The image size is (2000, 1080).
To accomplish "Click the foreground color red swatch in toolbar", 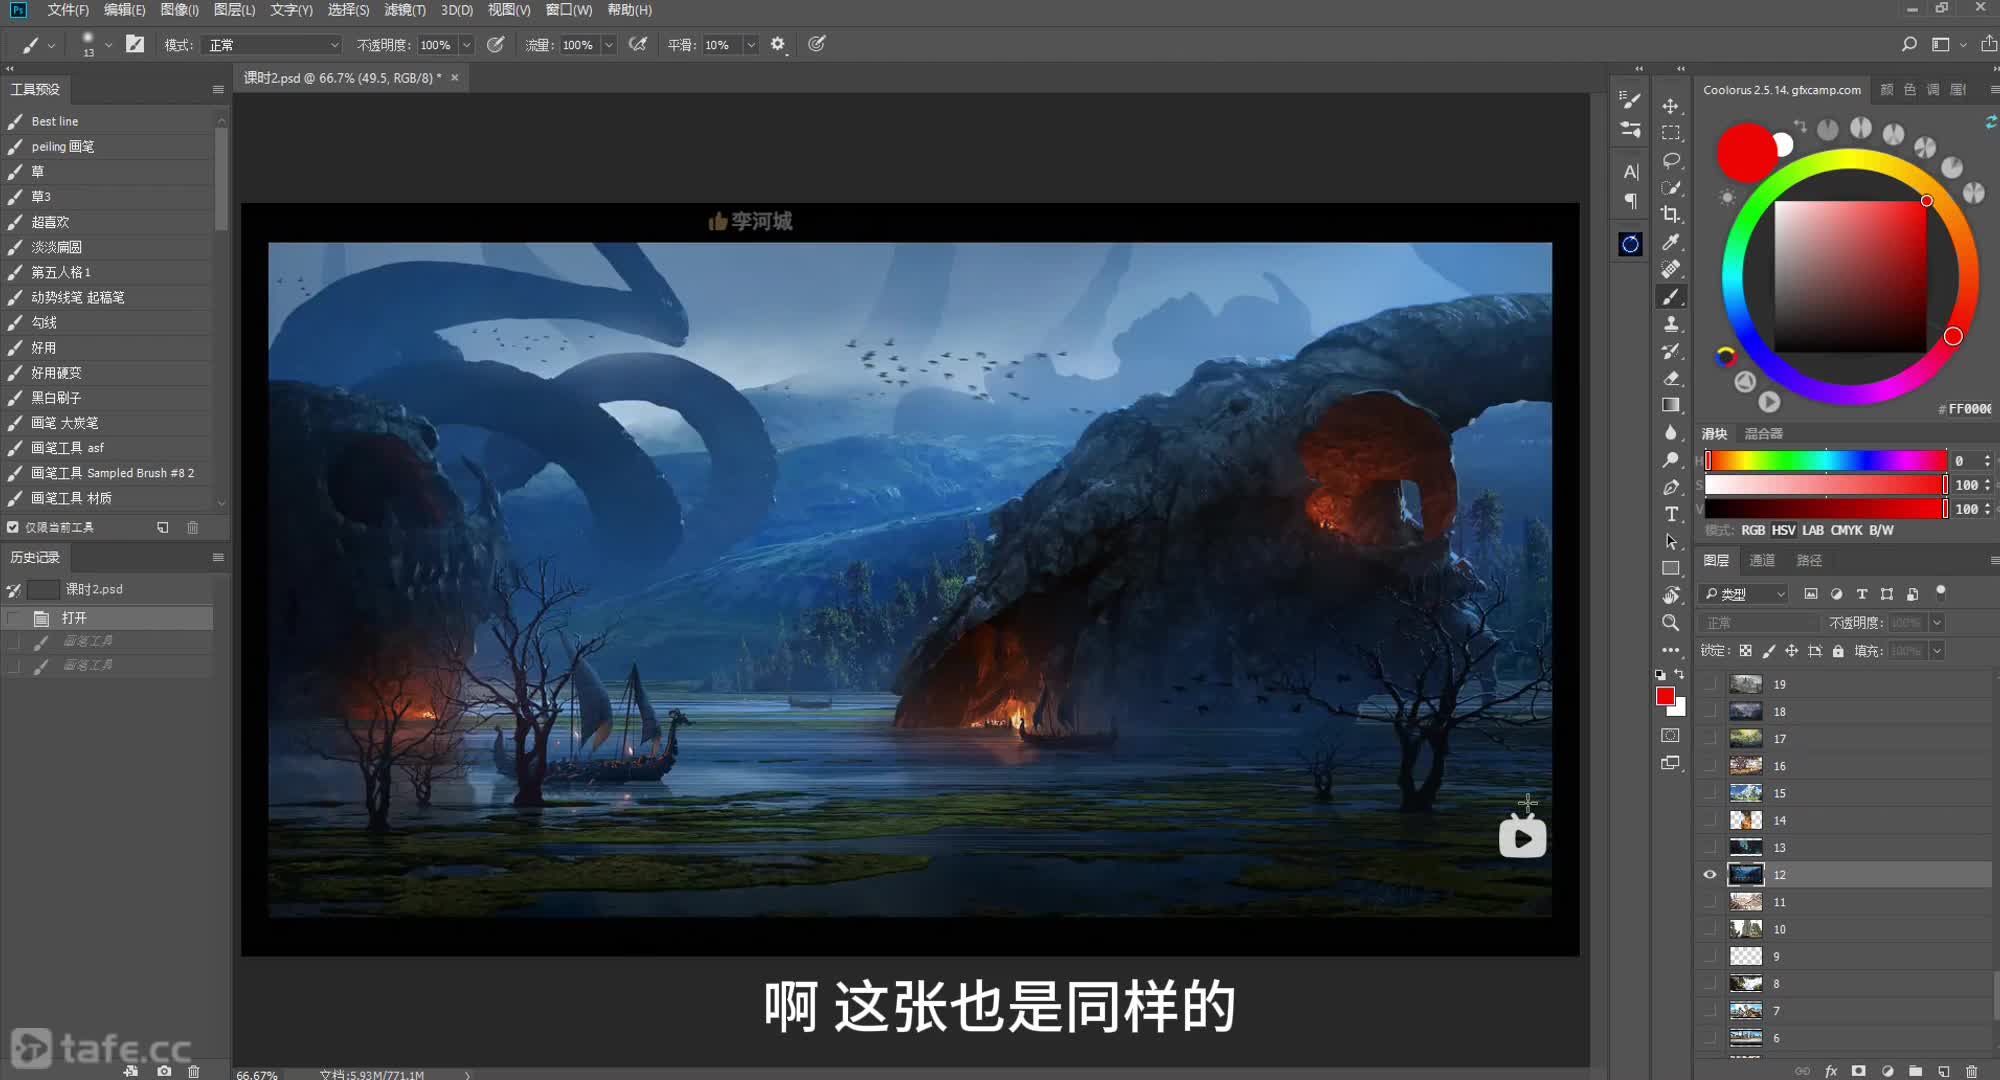I will (x=1665, y=696).
